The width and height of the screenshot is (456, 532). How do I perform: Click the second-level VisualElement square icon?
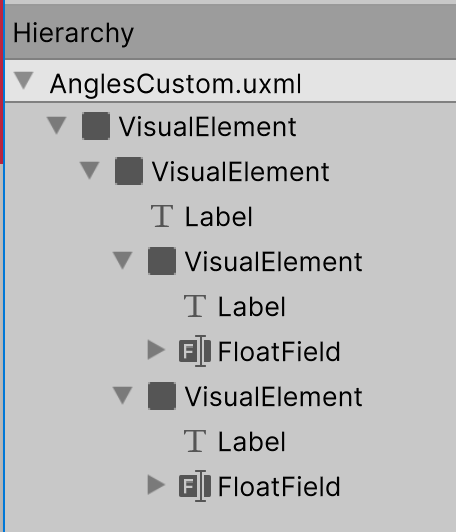(129, 171)
